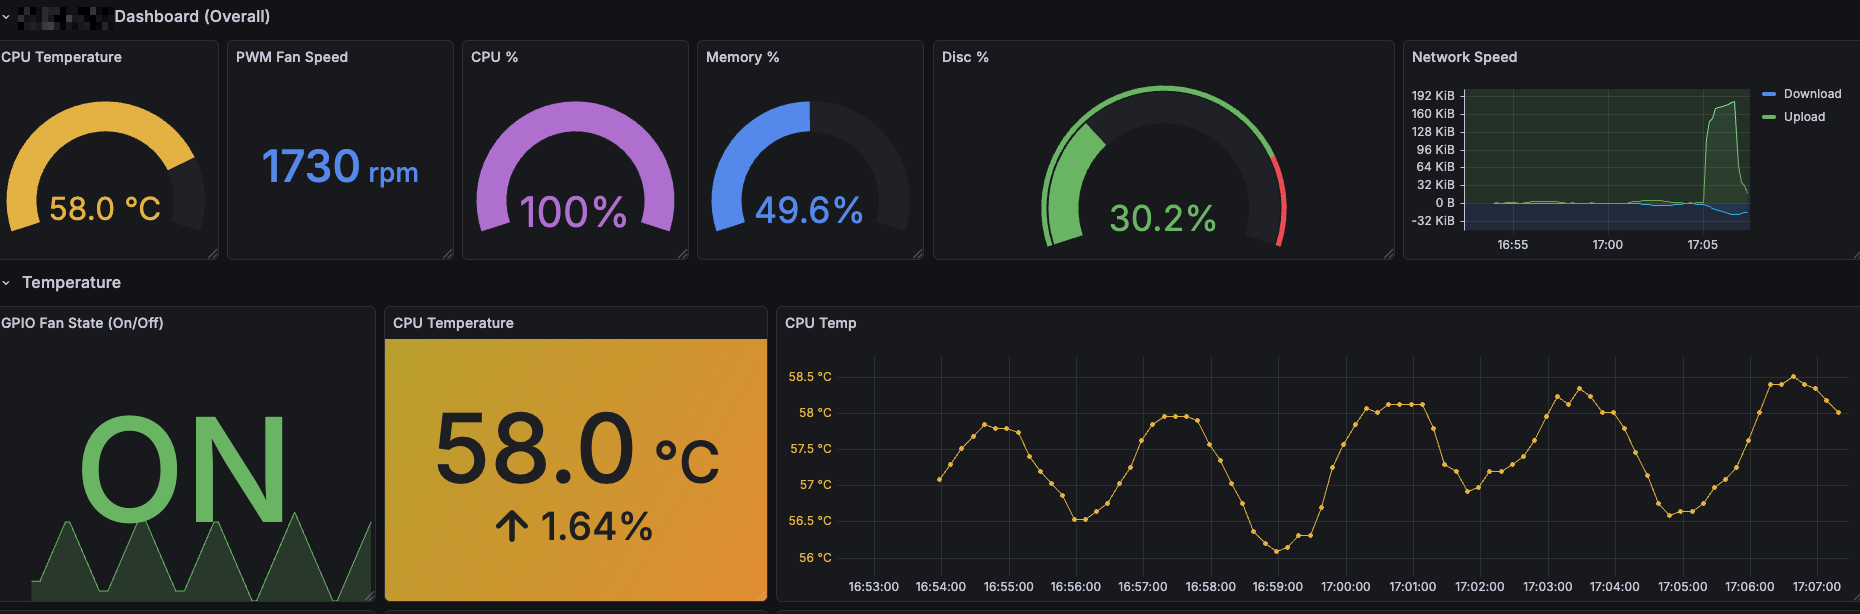Screen dimensions: 1860x614
Task: Open the Memory % panel title menu
Action: pyautogui.click(x=742, y=57)
